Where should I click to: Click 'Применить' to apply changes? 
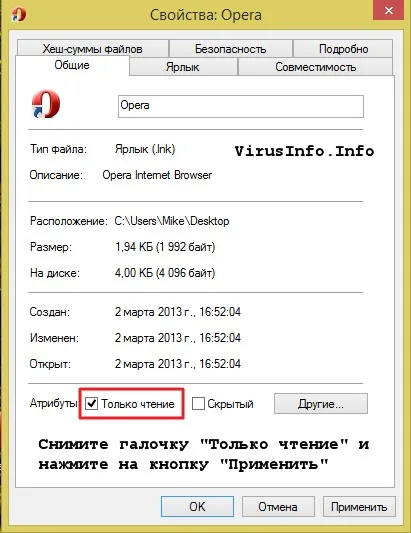[359, 506]
